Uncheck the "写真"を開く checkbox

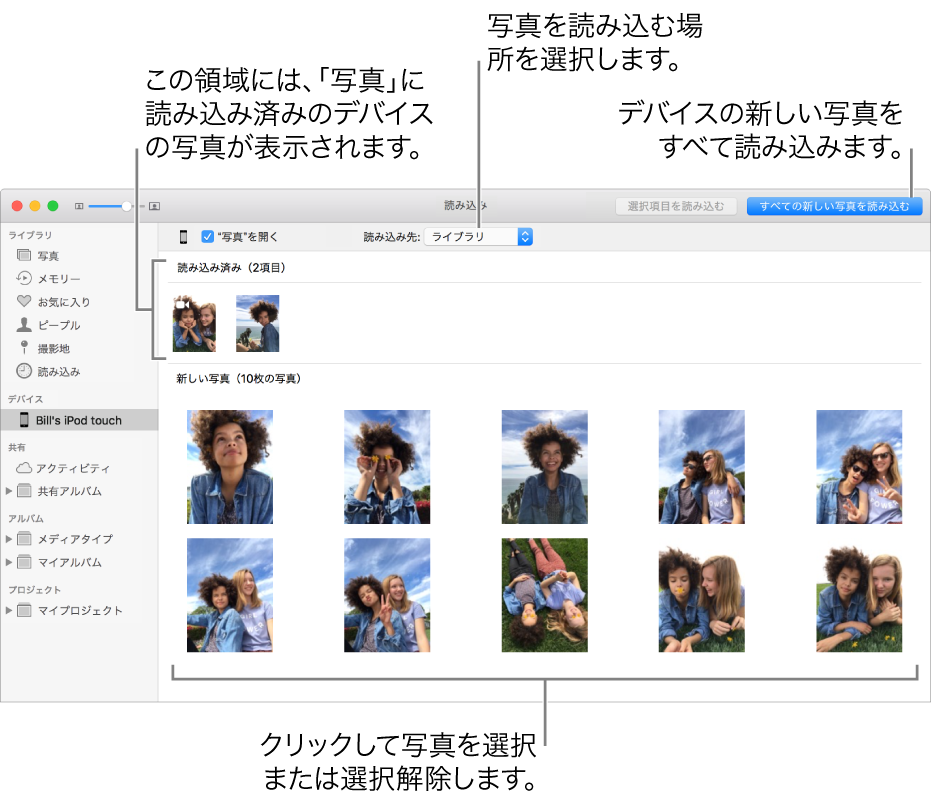click(x=207, y=236)
